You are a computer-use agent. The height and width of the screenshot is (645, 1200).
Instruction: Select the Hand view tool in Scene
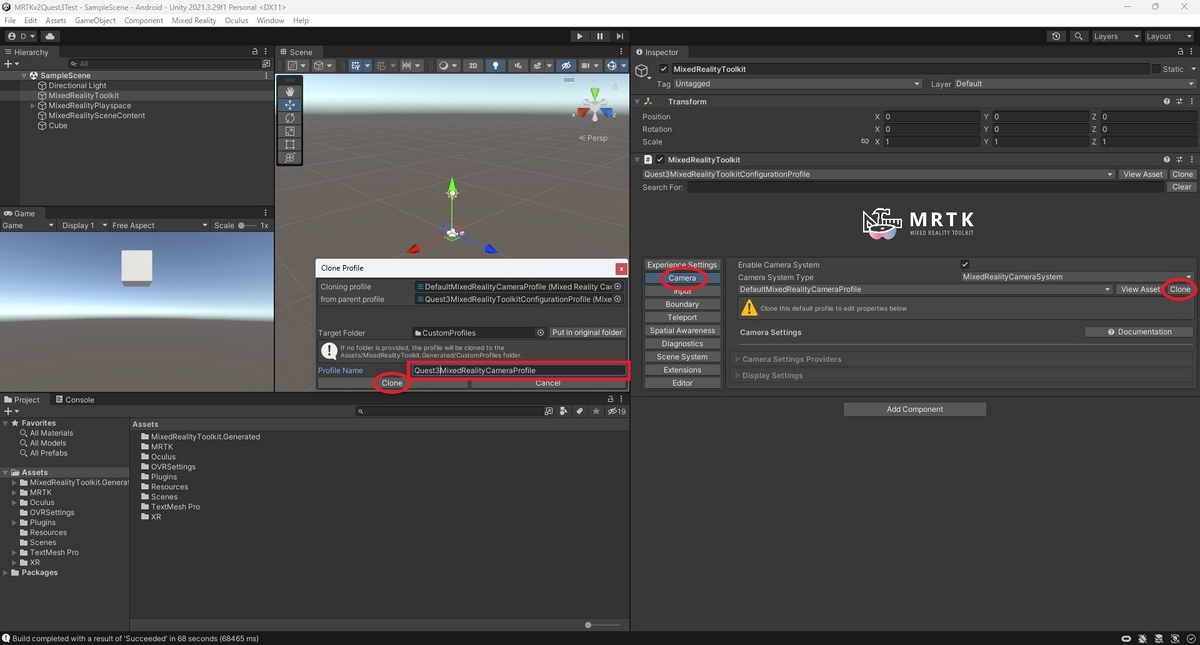point(290,91)
